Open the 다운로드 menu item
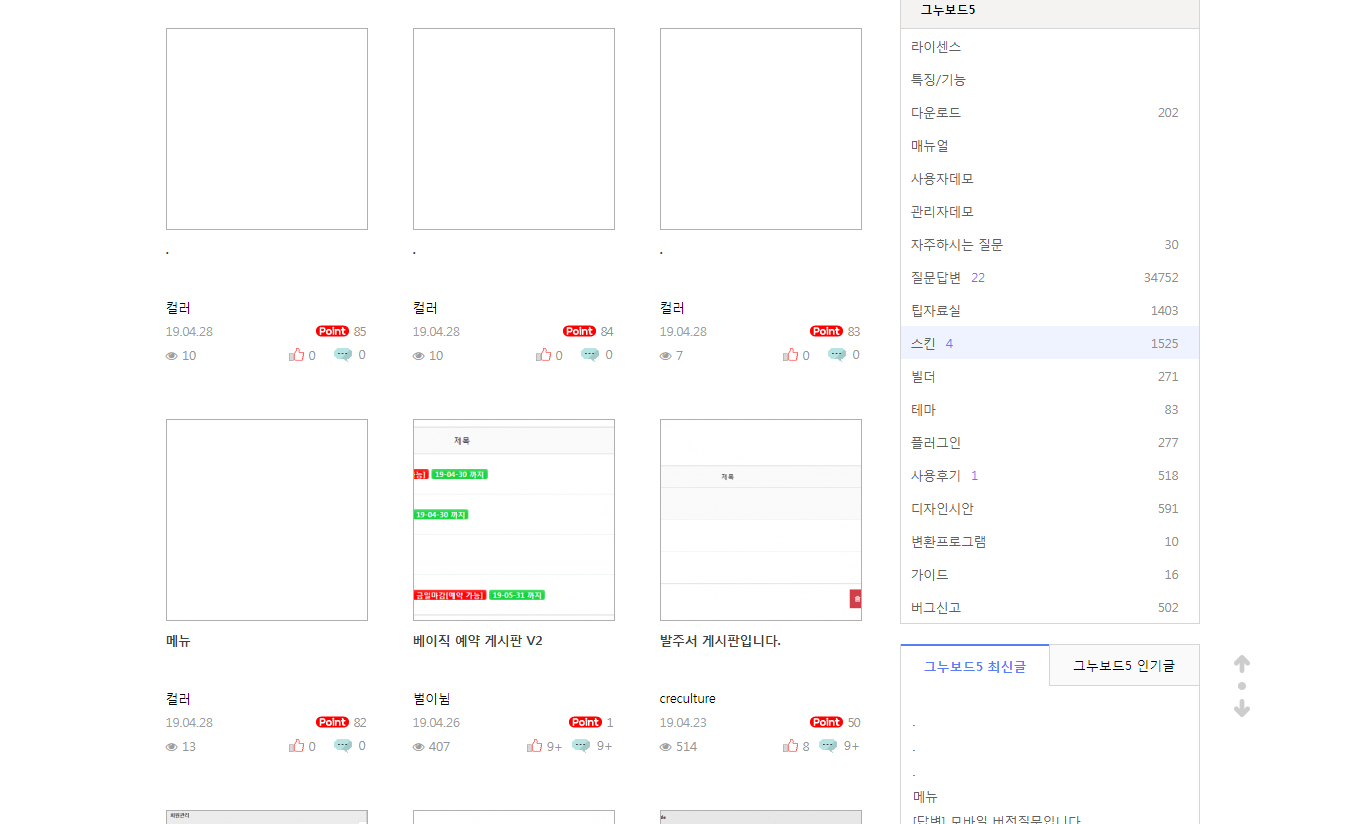The height and width of the screenshot is (824, 1348). point(936,113)
